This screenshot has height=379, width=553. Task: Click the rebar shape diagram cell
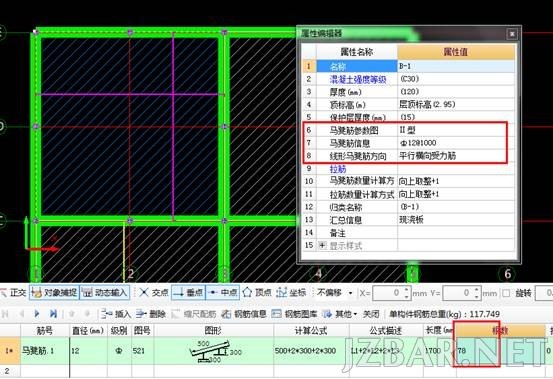[x=213, y=351]
